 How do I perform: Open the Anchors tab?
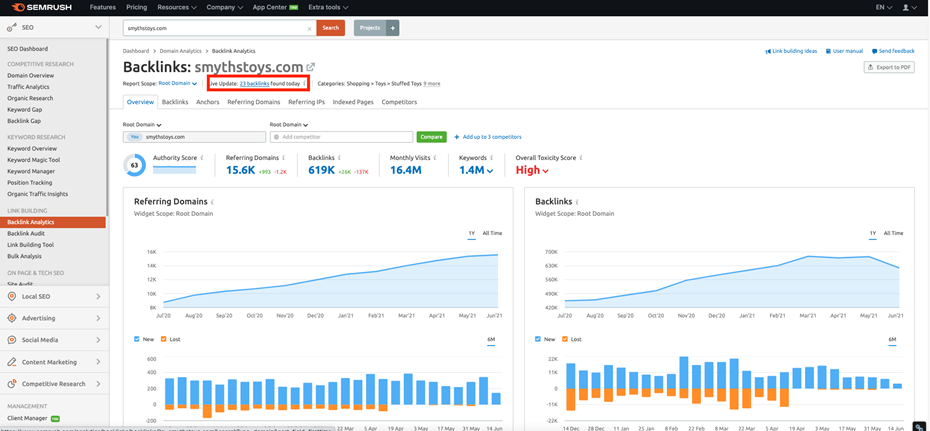207,102
